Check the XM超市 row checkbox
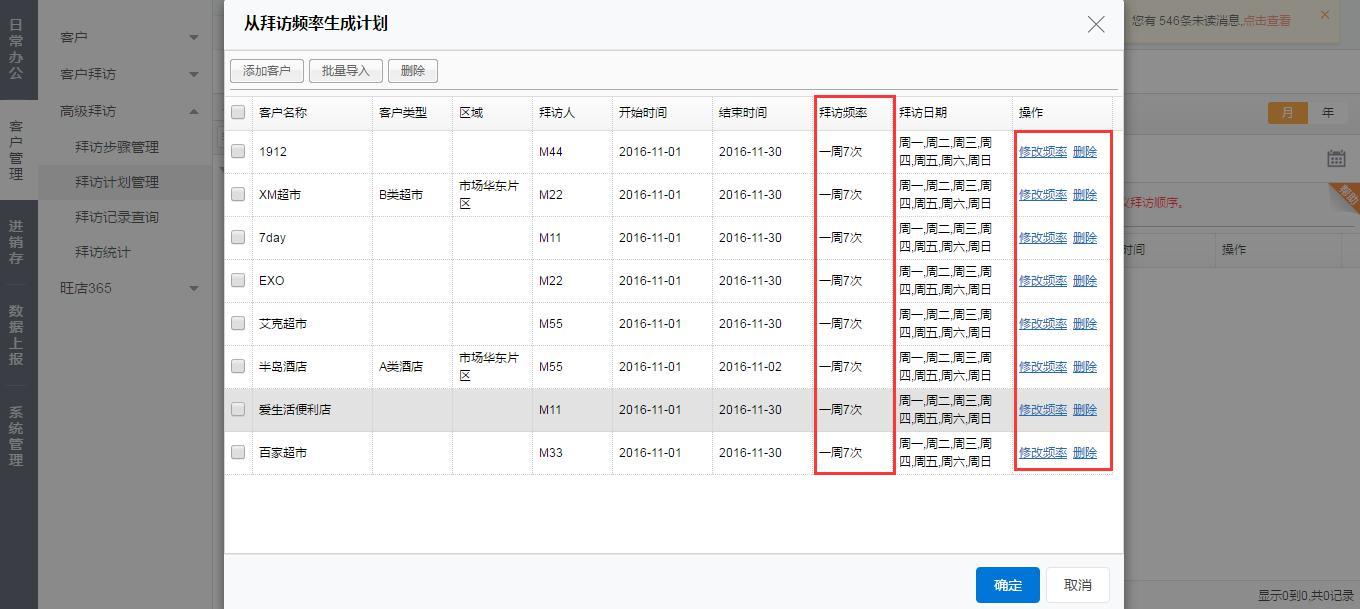This screenshot has height=609, width=1360. (x=238, y=194)
